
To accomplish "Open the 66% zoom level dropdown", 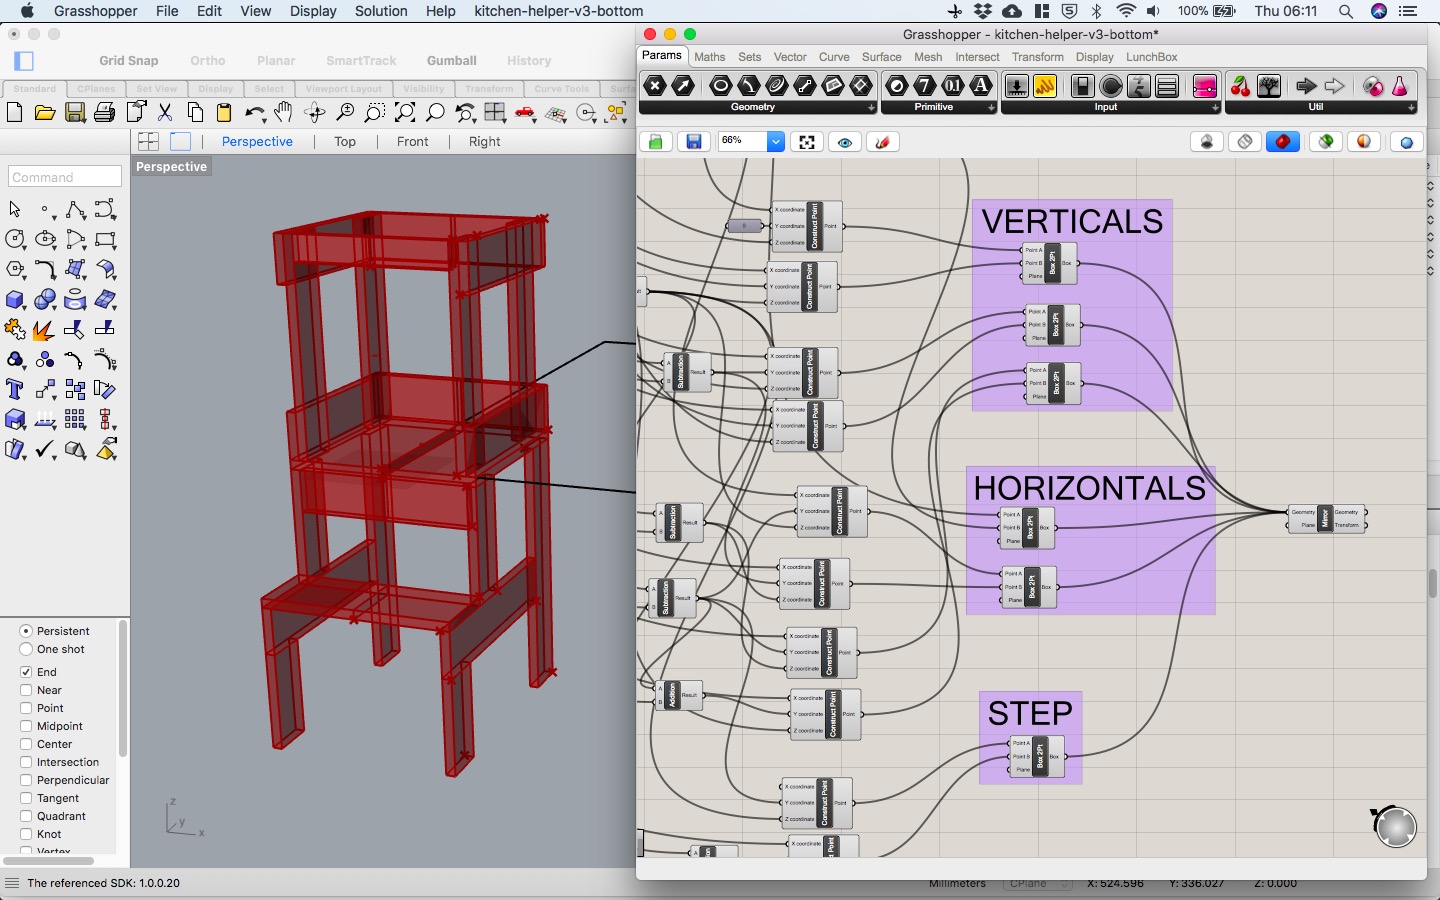I will point(775,142).
